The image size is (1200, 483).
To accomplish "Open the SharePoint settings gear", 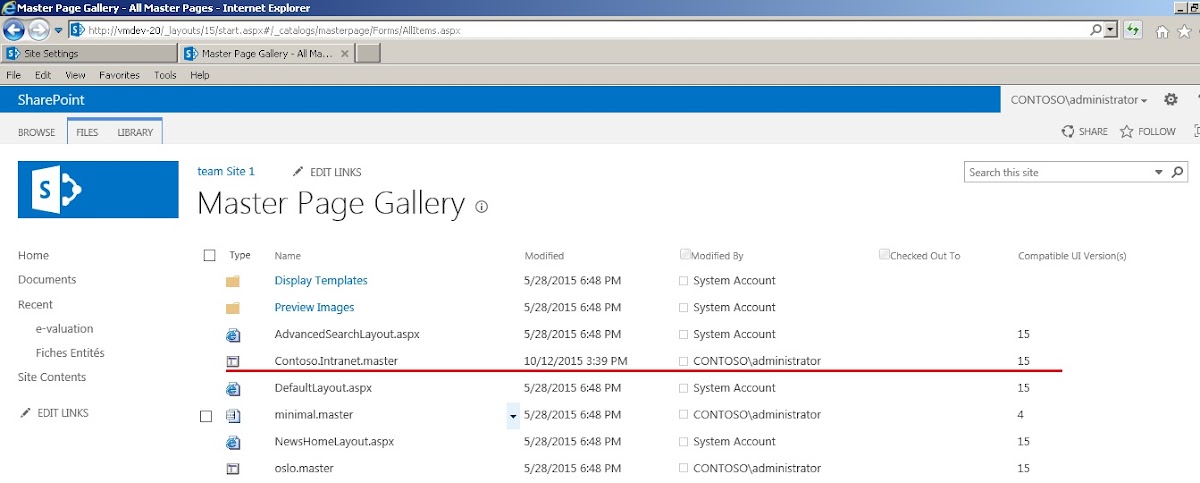I will click(x=1171, y=100).
